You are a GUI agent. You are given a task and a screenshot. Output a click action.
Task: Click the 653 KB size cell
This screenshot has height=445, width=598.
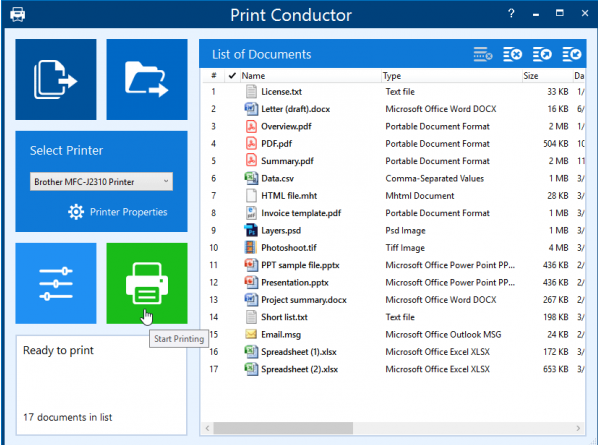[556, 369]
